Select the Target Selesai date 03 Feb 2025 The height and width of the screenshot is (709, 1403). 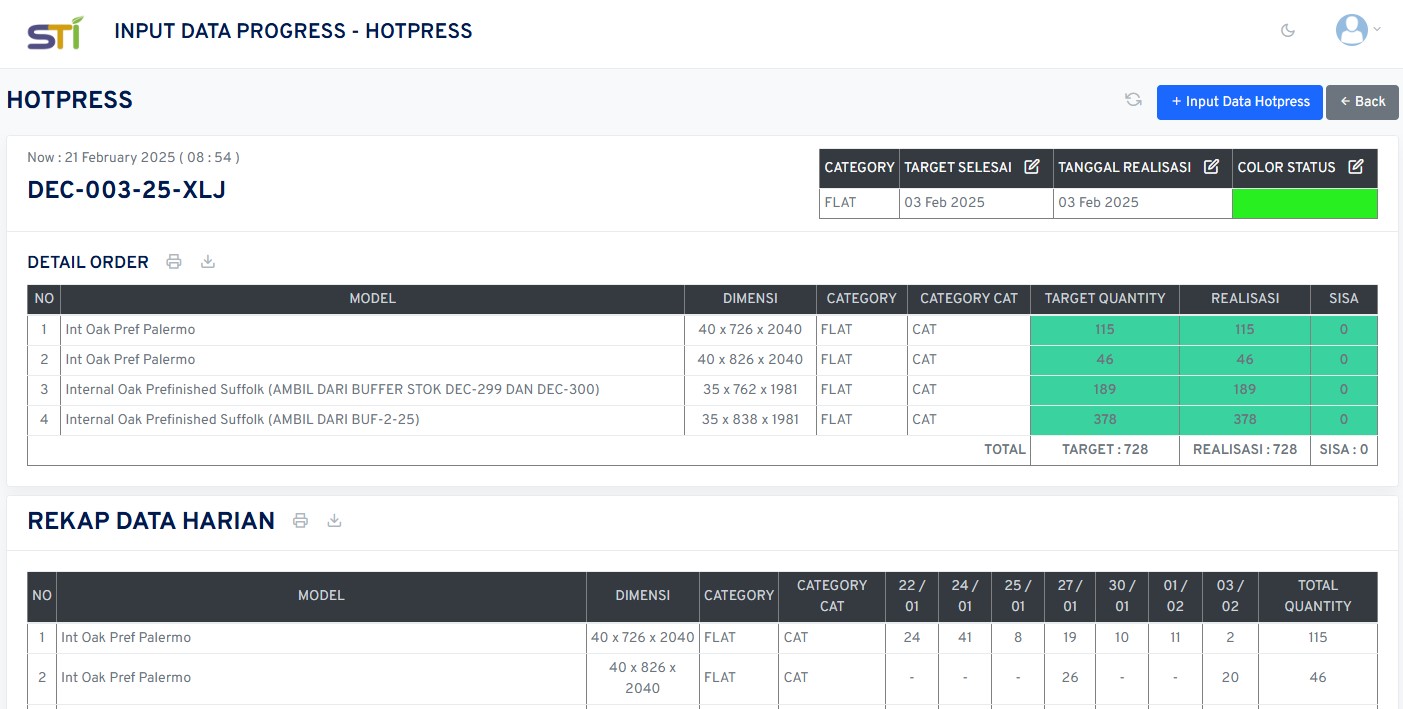tap(944, 202)
